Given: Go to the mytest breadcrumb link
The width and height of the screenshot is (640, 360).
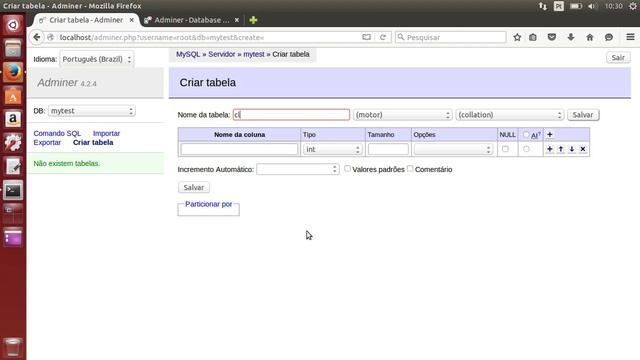Looking at the screenshot, I should (x=253, y=54).
